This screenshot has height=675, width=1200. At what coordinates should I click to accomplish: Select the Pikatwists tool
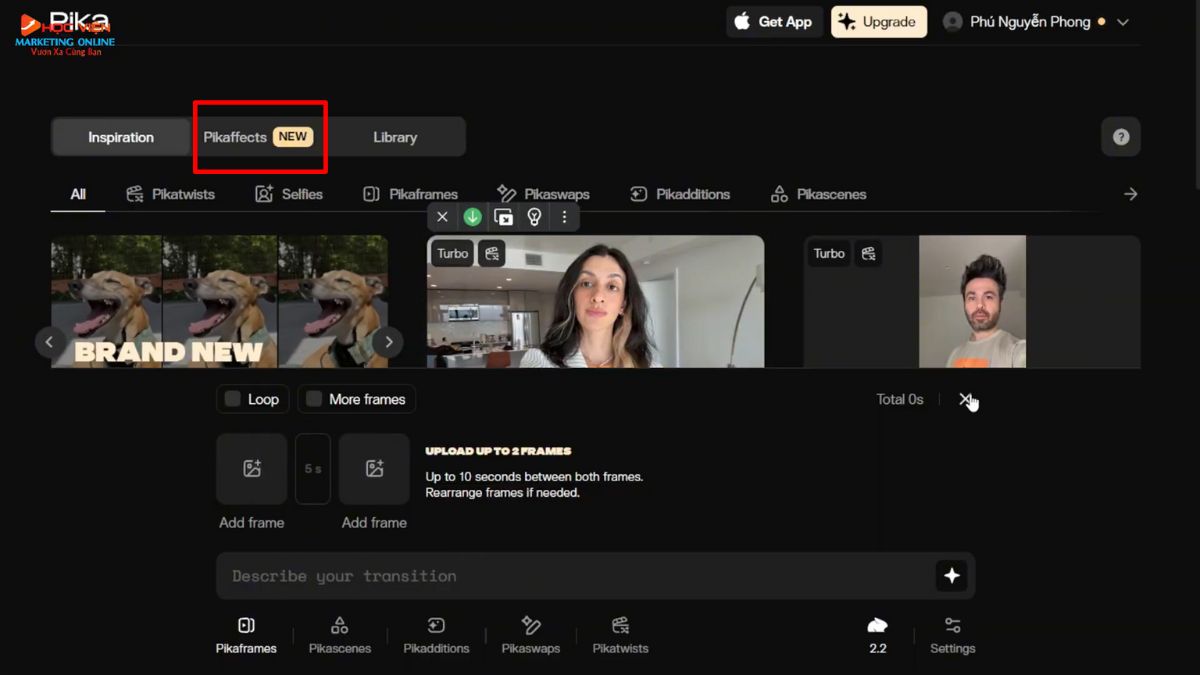tap(620, 636)
